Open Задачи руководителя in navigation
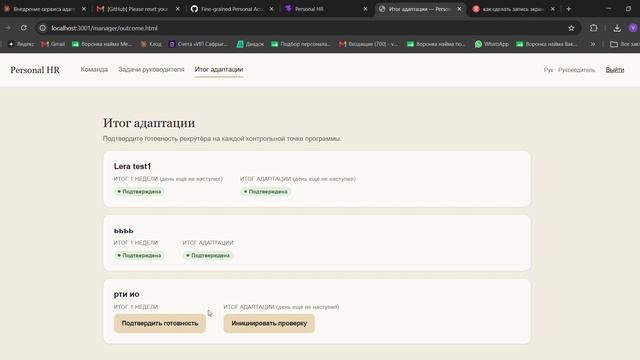The image size is (640, 360). (151, 70)
